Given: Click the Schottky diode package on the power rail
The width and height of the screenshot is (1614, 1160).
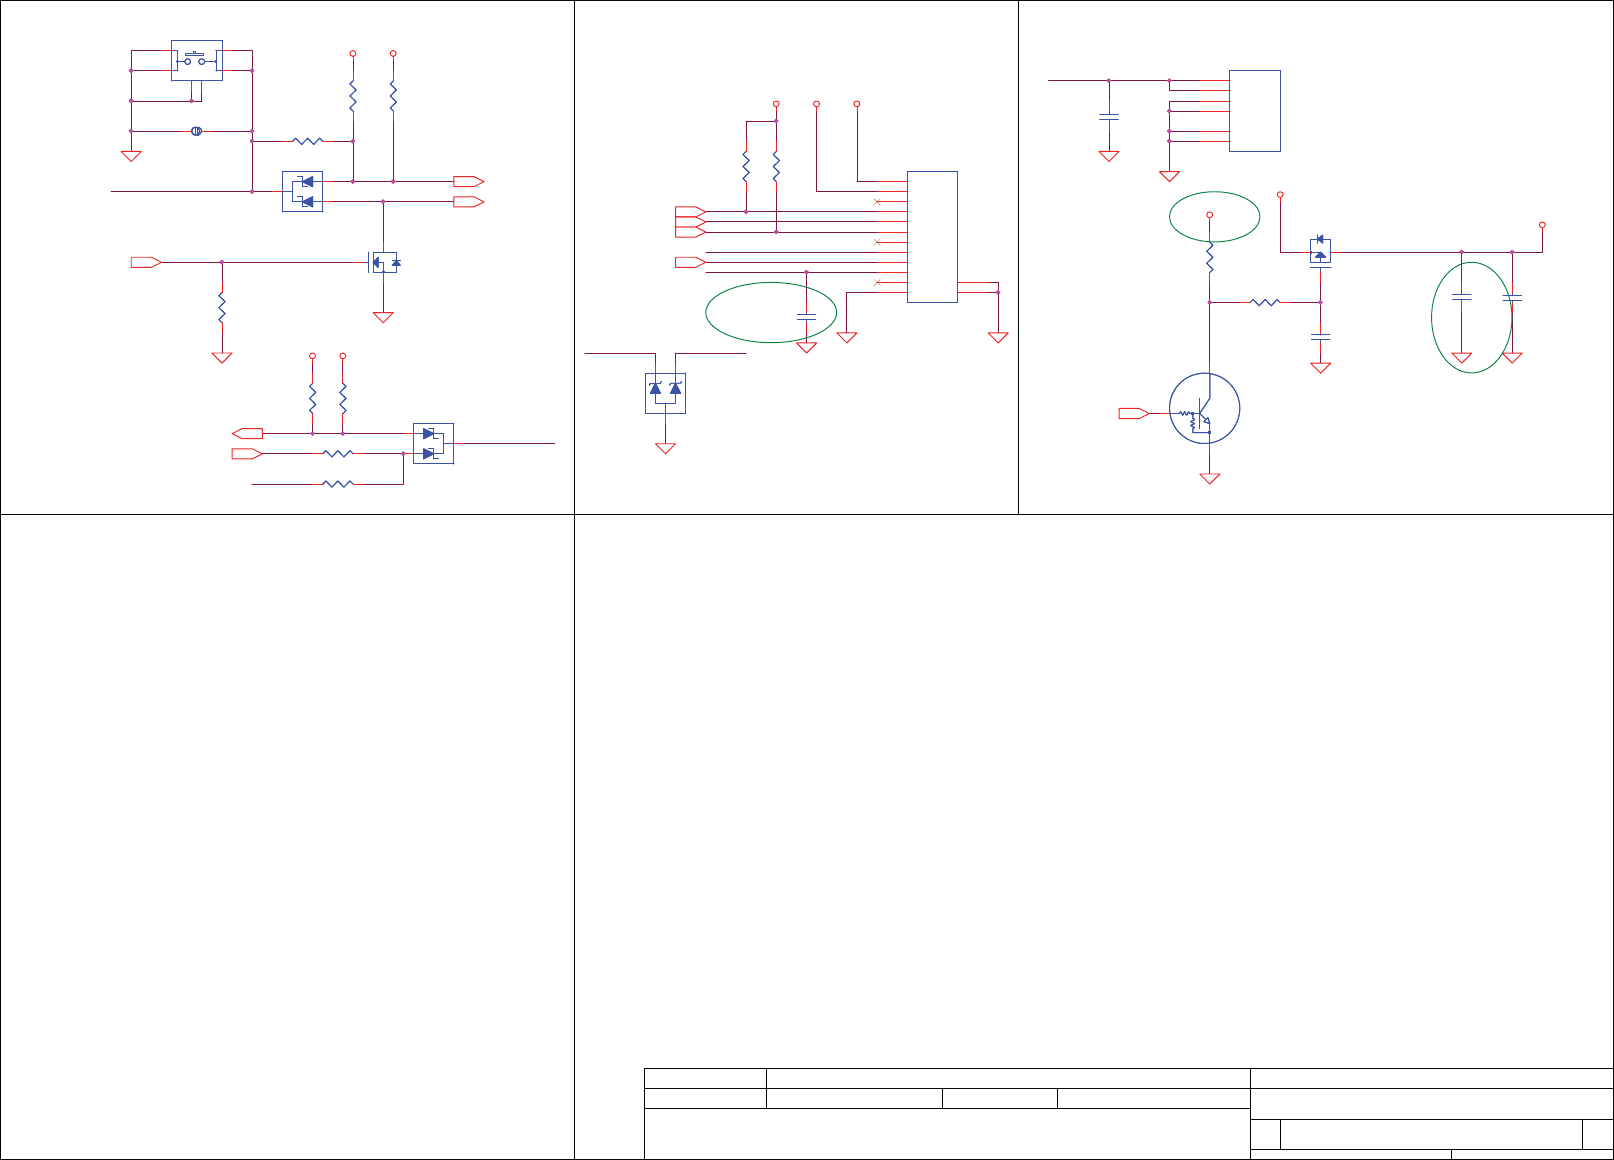Looking at the screenshot, I should coord(1320,250).
